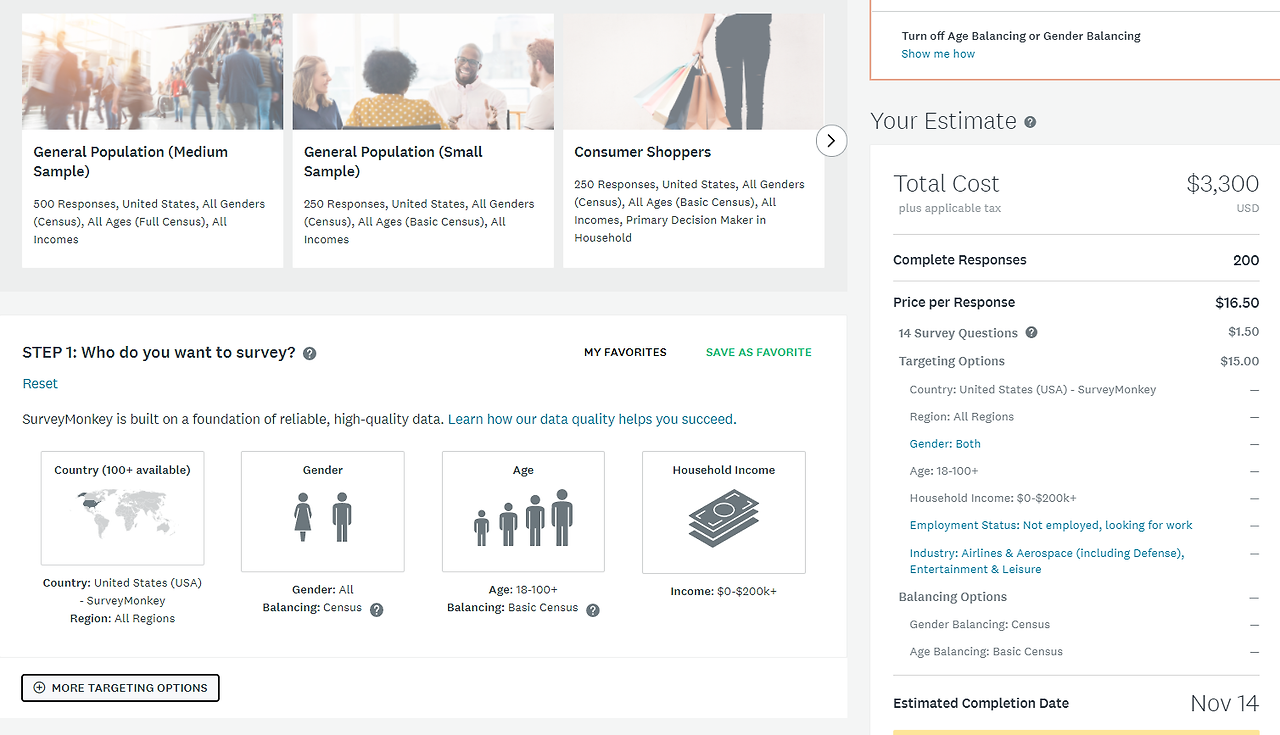Open the Age targeting tile
Screen dimensions: 1280x735
(523, 511)
